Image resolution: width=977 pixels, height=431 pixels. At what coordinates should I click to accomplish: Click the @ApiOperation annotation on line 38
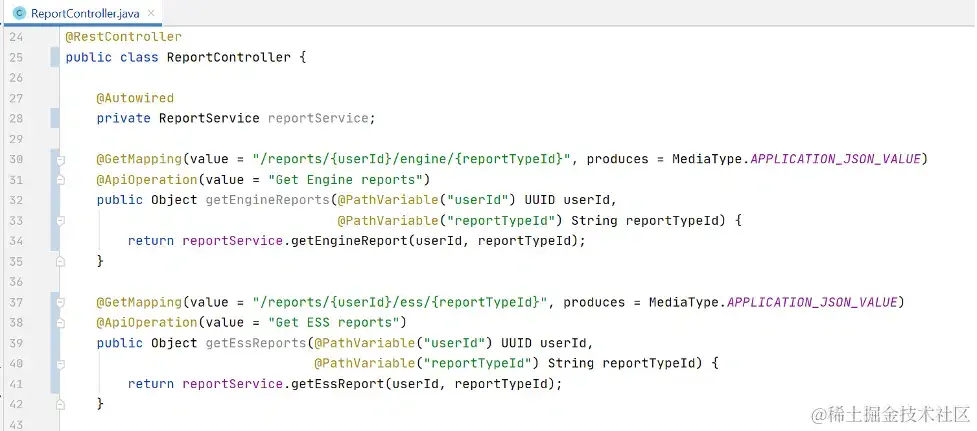(147, 322)
